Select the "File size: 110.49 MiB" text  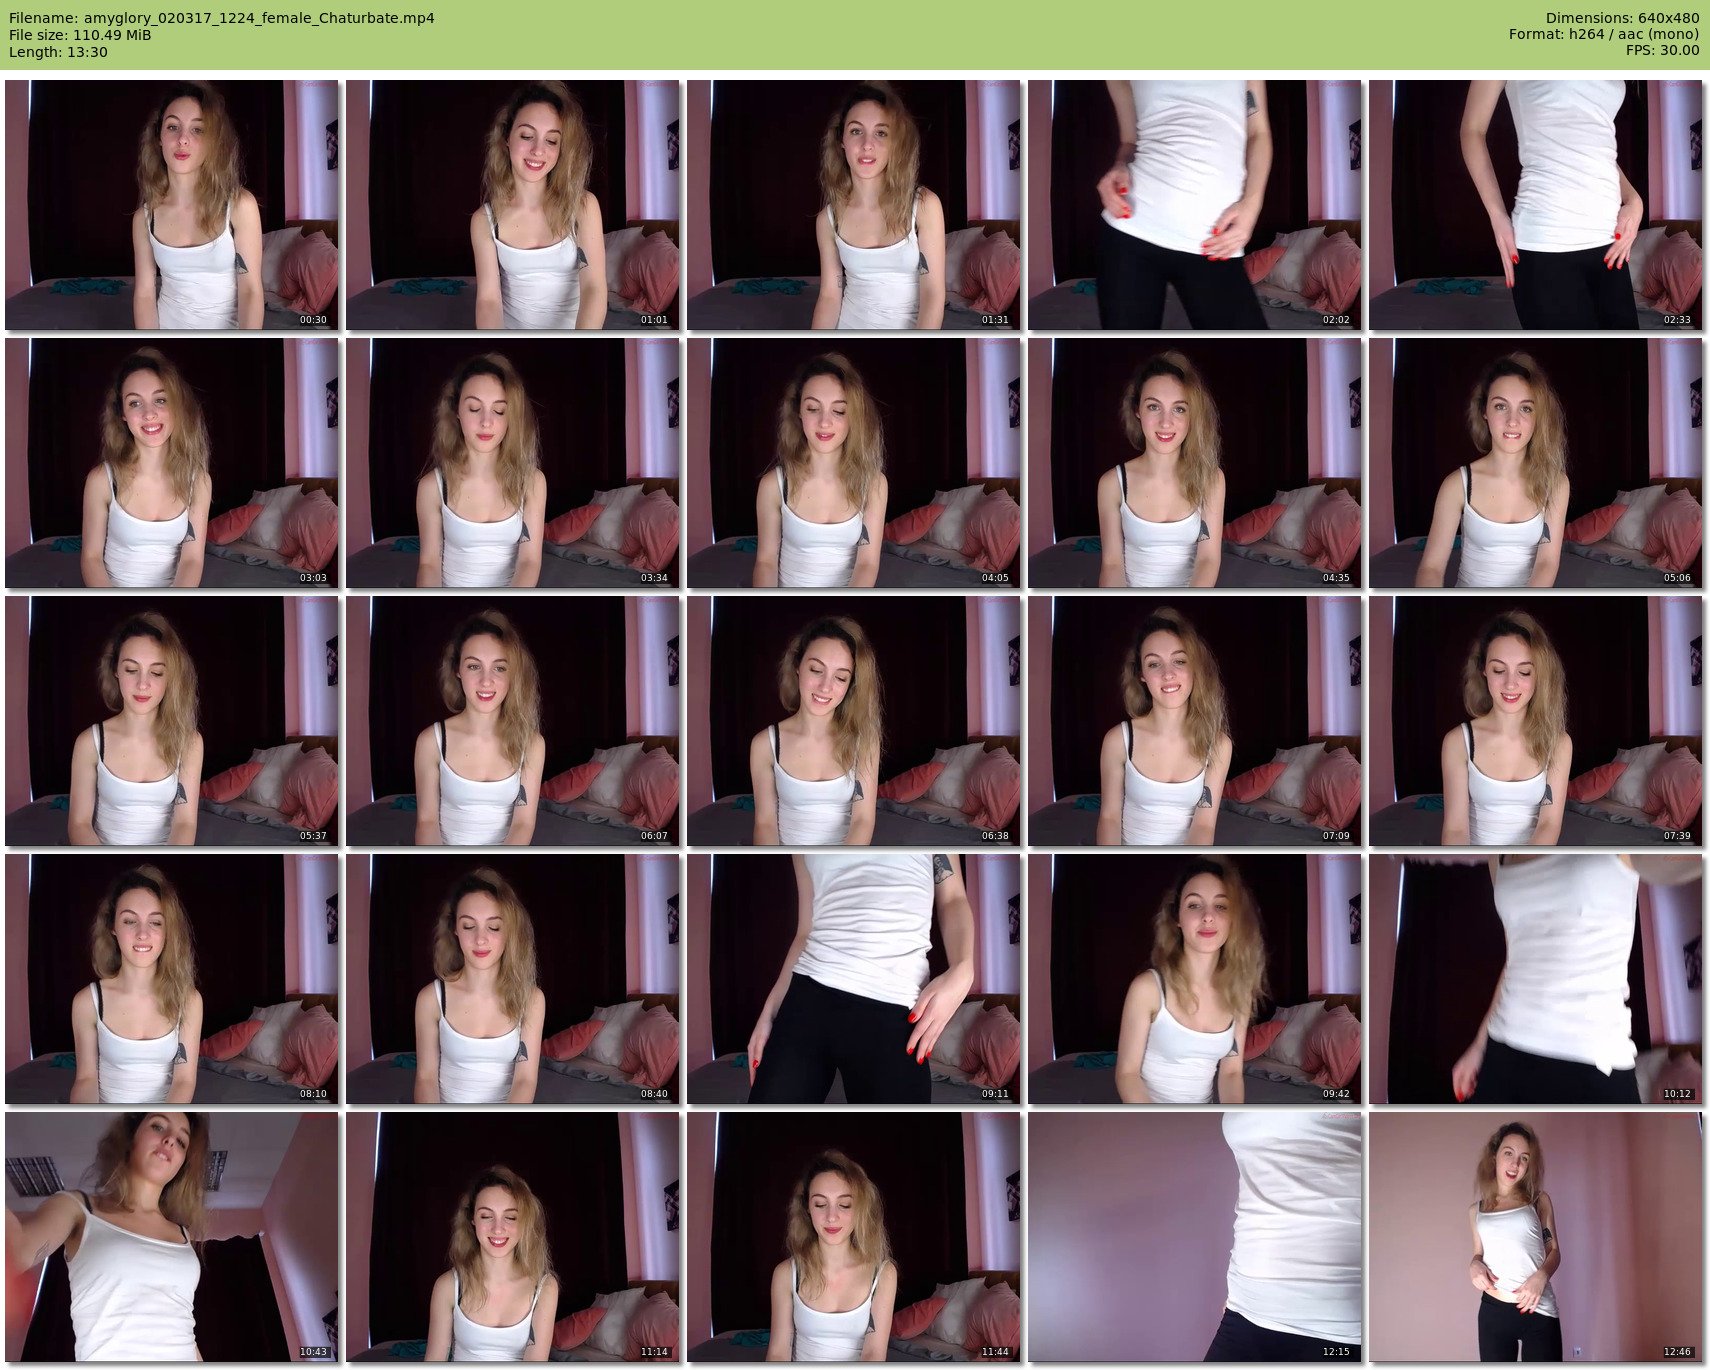click(80, 35)
